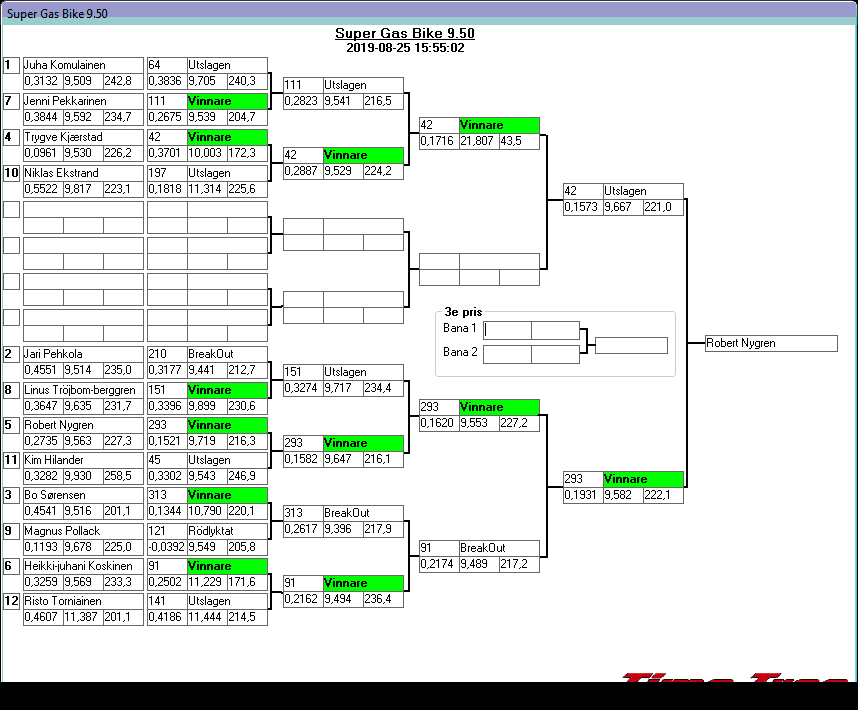The width and height of the screenshot is (858, 710).
Task: Click the Bana 1 first input field
Action: pyautogui.click(x=507, y=330)
